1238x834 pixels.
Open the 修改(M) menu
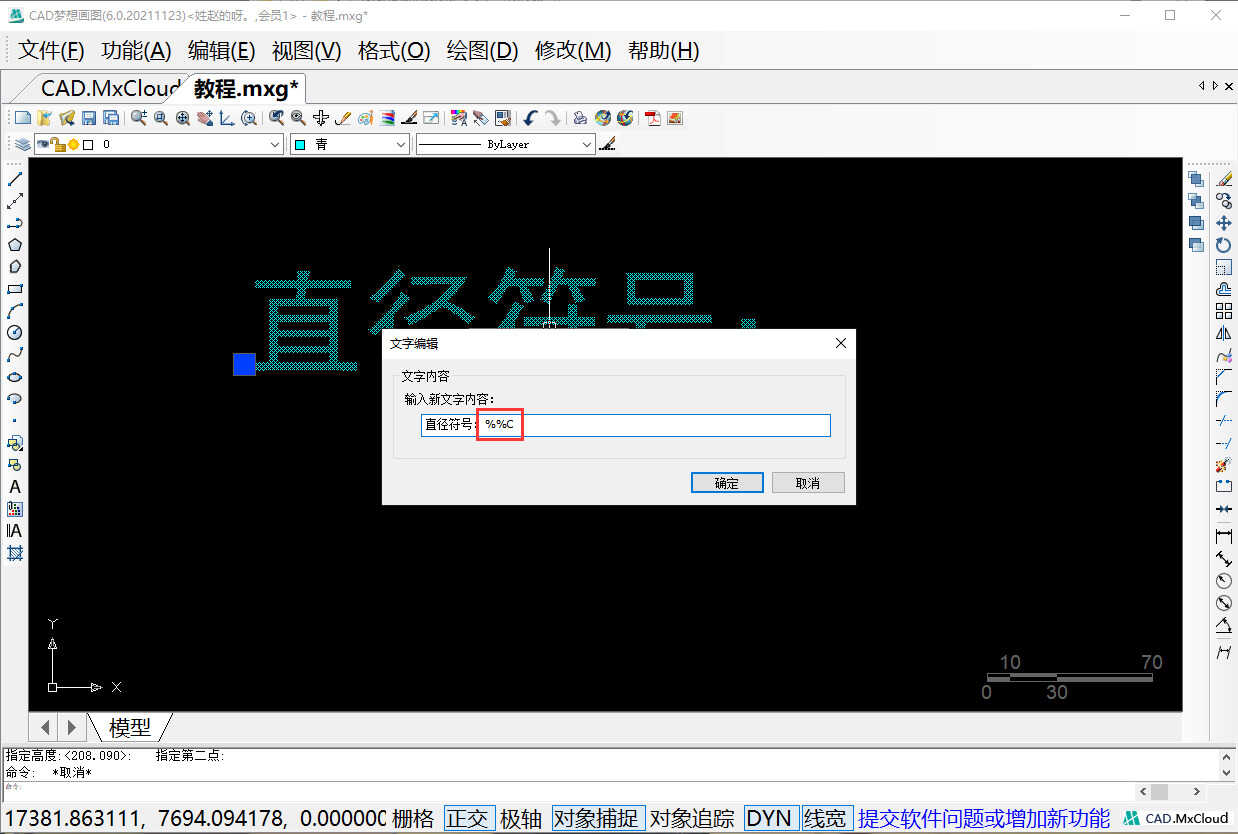click(573, 51)
